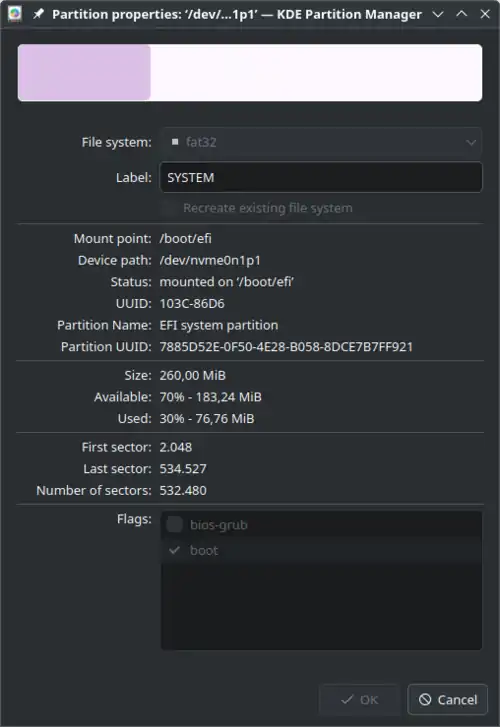500x727 pixels.
Task: Confirm with the OK button
Action: (359, 699)
